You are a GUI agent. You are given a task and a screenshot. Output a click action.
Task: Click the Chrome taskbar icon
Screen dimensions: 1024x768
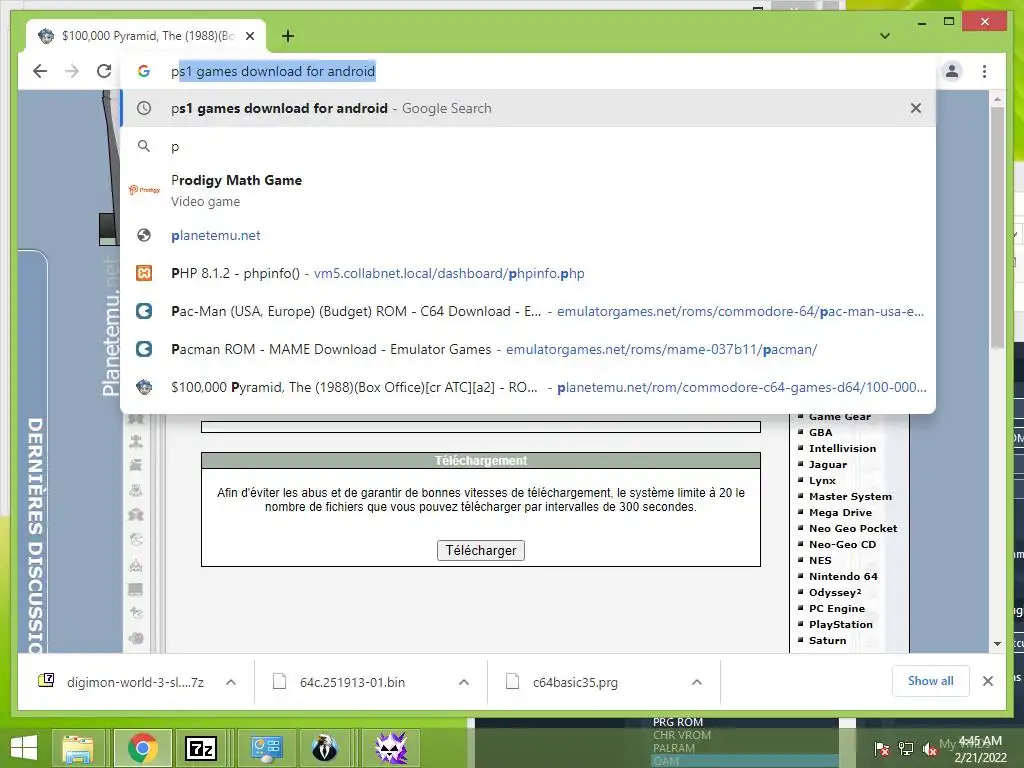pyautogui.click(x=142, y=748)
